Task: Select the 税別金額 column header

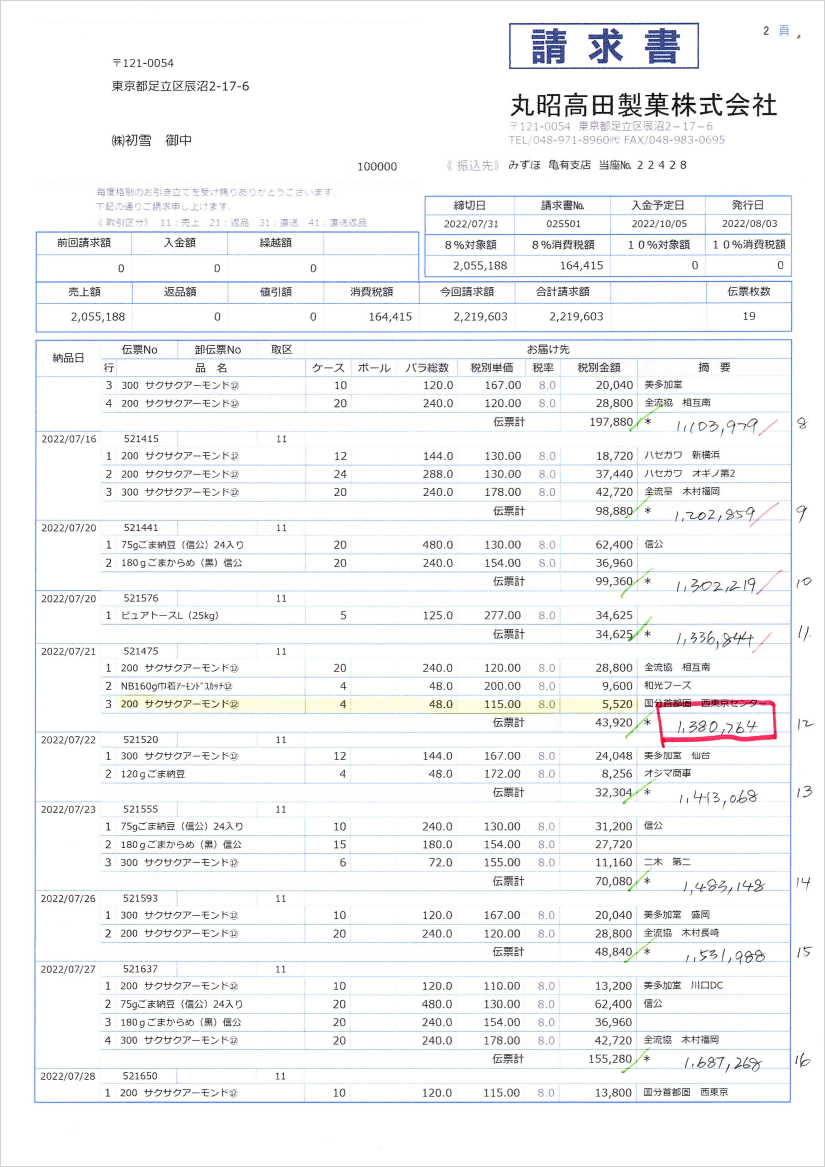Action: (599, 368)
